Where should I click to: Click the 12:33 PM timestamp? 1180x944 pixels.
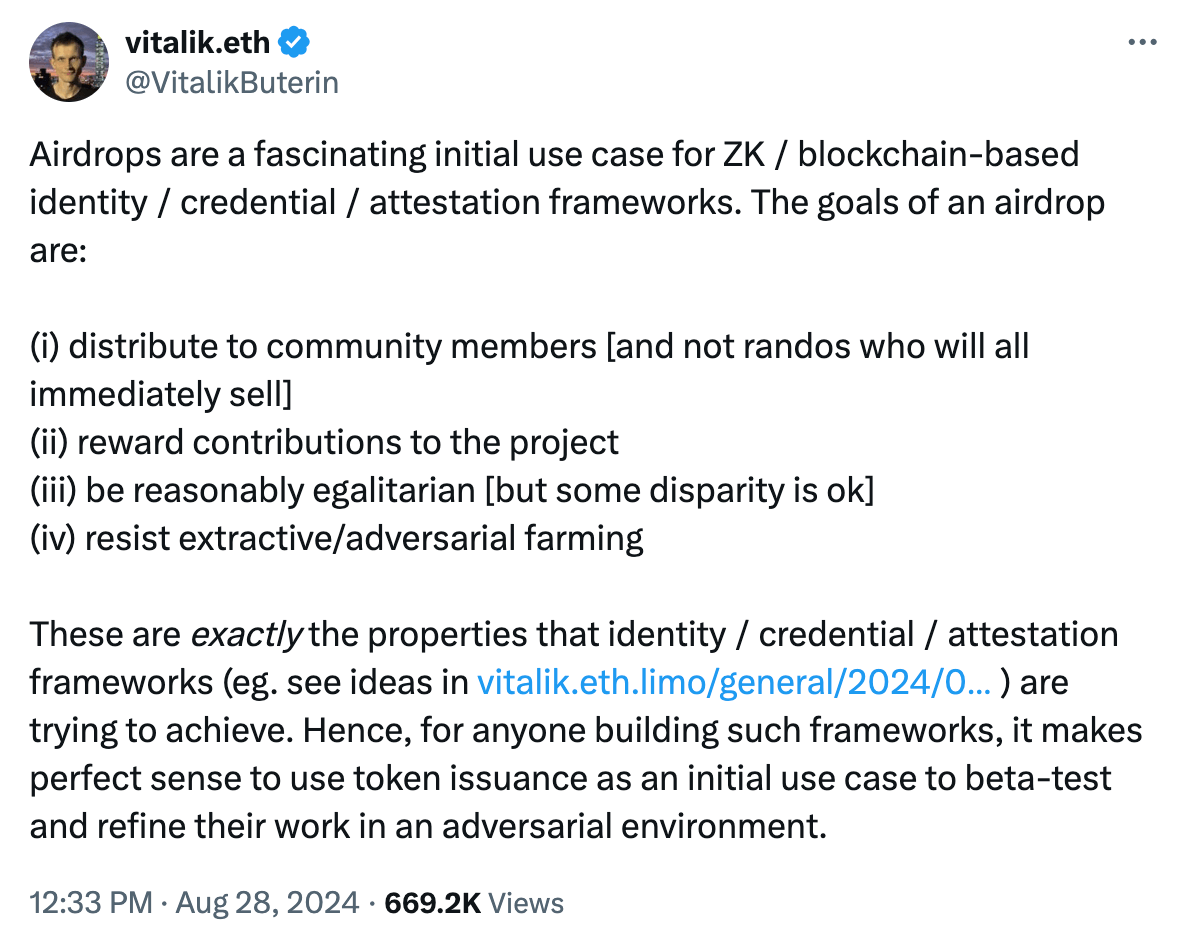click(90, 903)
